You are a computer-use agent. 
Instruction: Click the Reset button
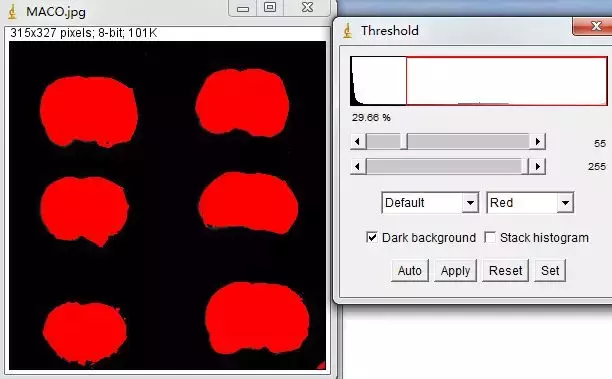505,270
